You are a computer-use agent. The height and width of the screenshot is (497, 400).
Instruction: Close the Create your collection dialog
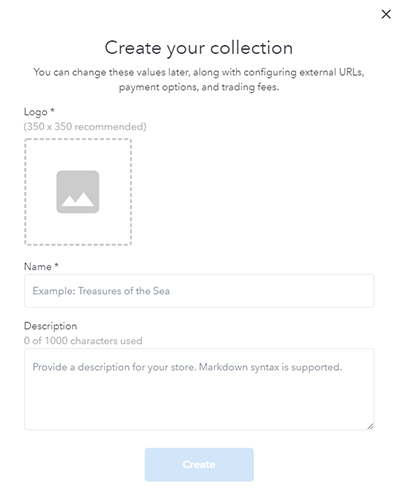click(386, 14)
